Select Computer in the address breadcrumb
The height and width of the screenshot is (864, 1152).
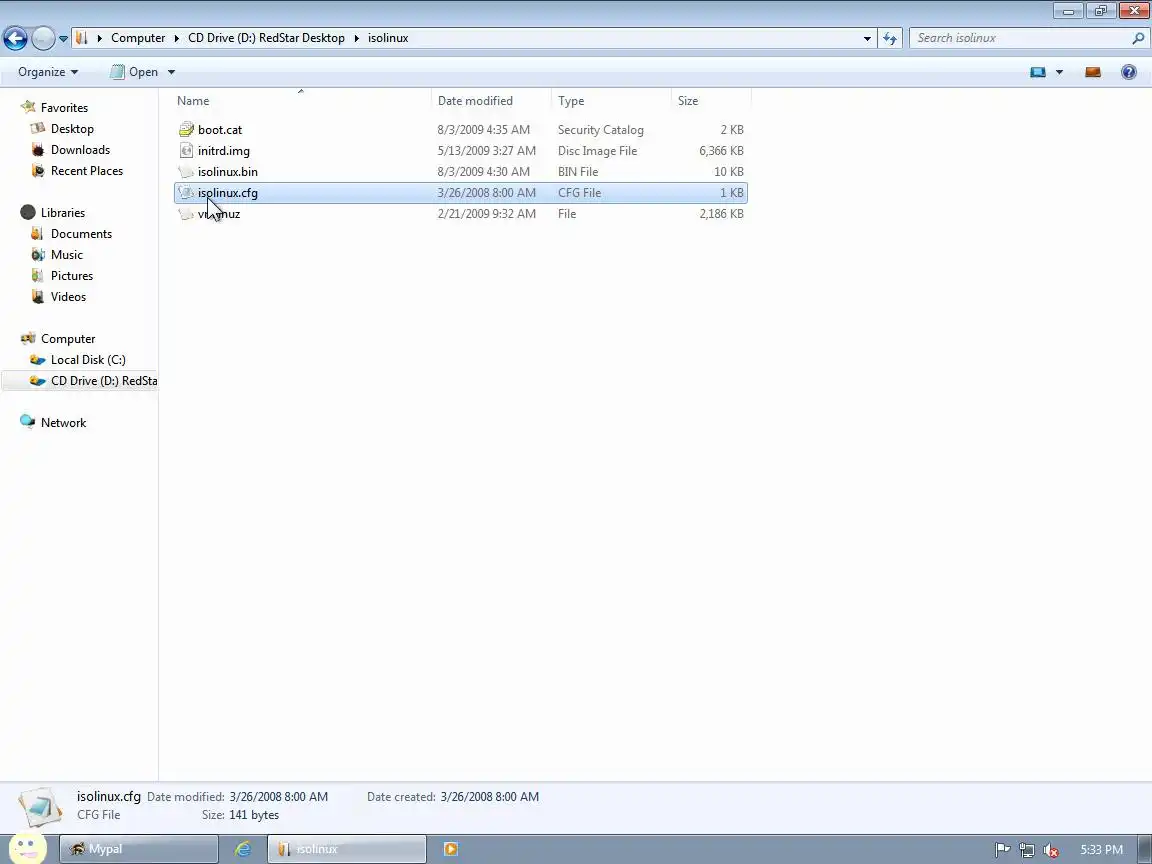coord(138,38)
